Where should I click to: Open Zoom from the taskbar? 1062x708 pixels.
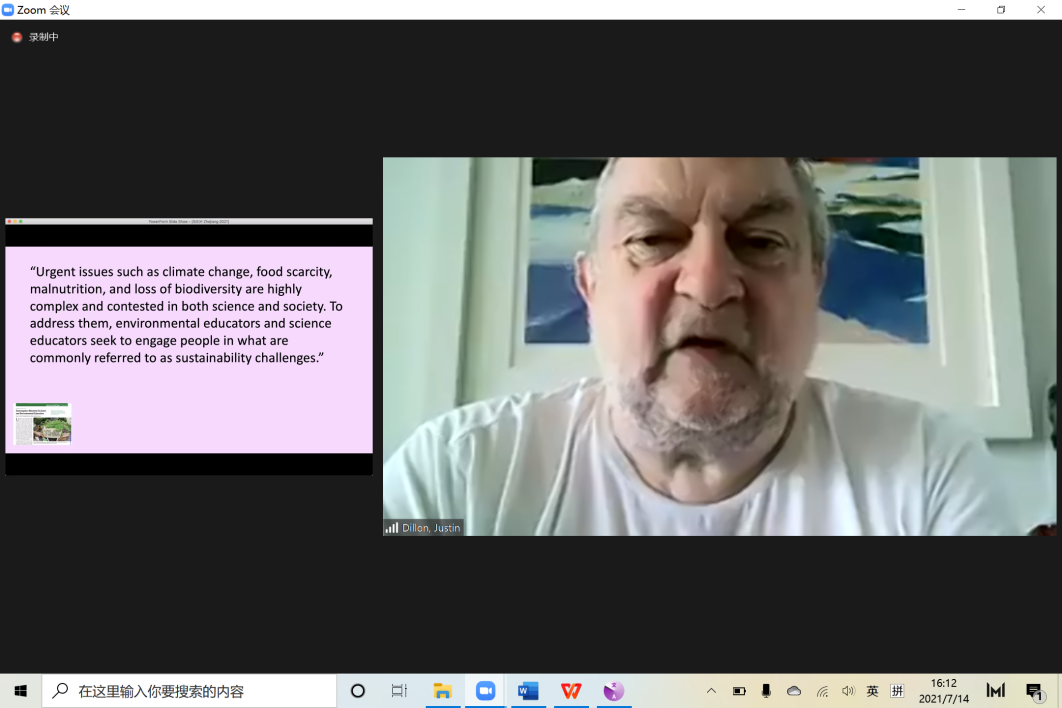click(x=486, y=691)
